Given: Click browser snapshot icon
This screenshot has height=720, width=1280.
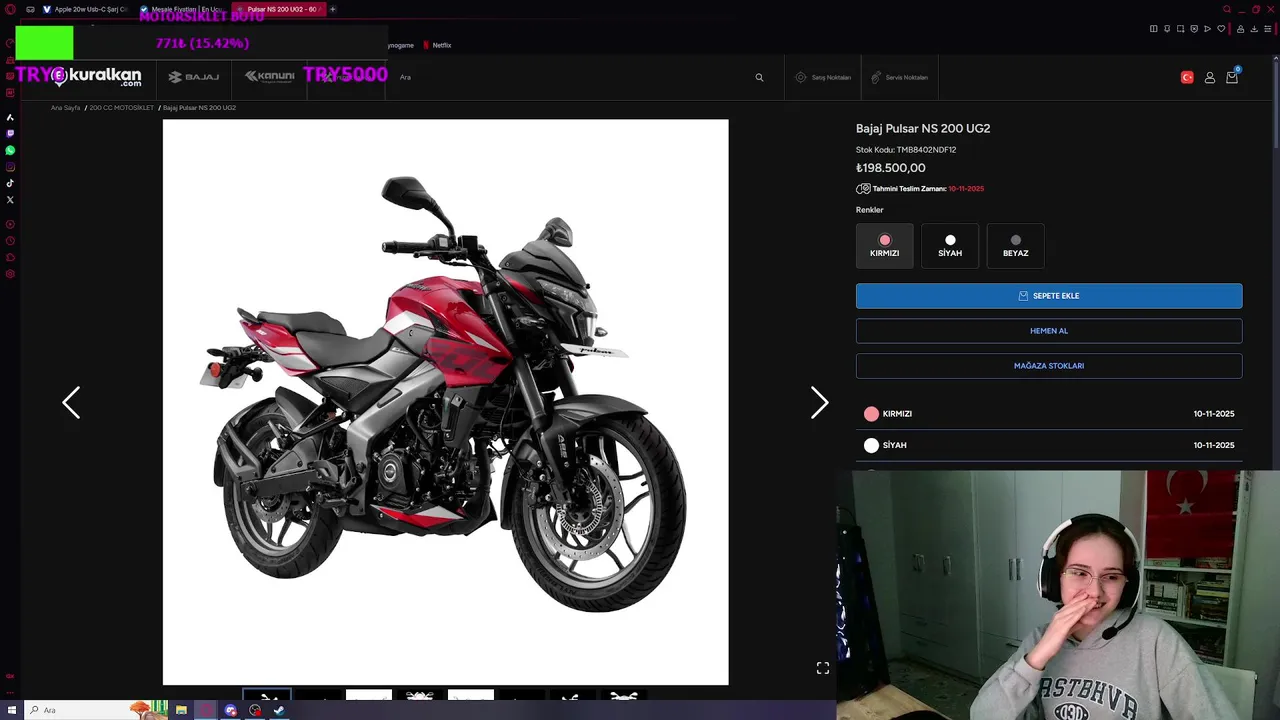Looking at the screenshot, I should click(1180, 29).
